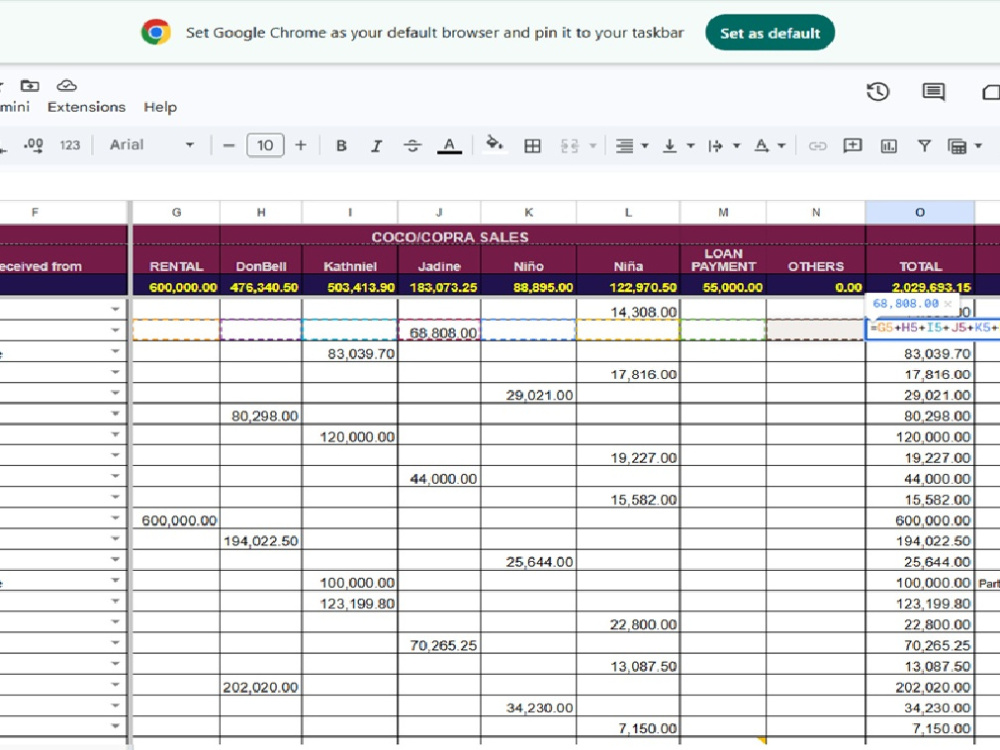This screenshot has height=750, width=1000.
Task: Select the 476,340.50 DonBell sum cell
Action: pos(261,287)
